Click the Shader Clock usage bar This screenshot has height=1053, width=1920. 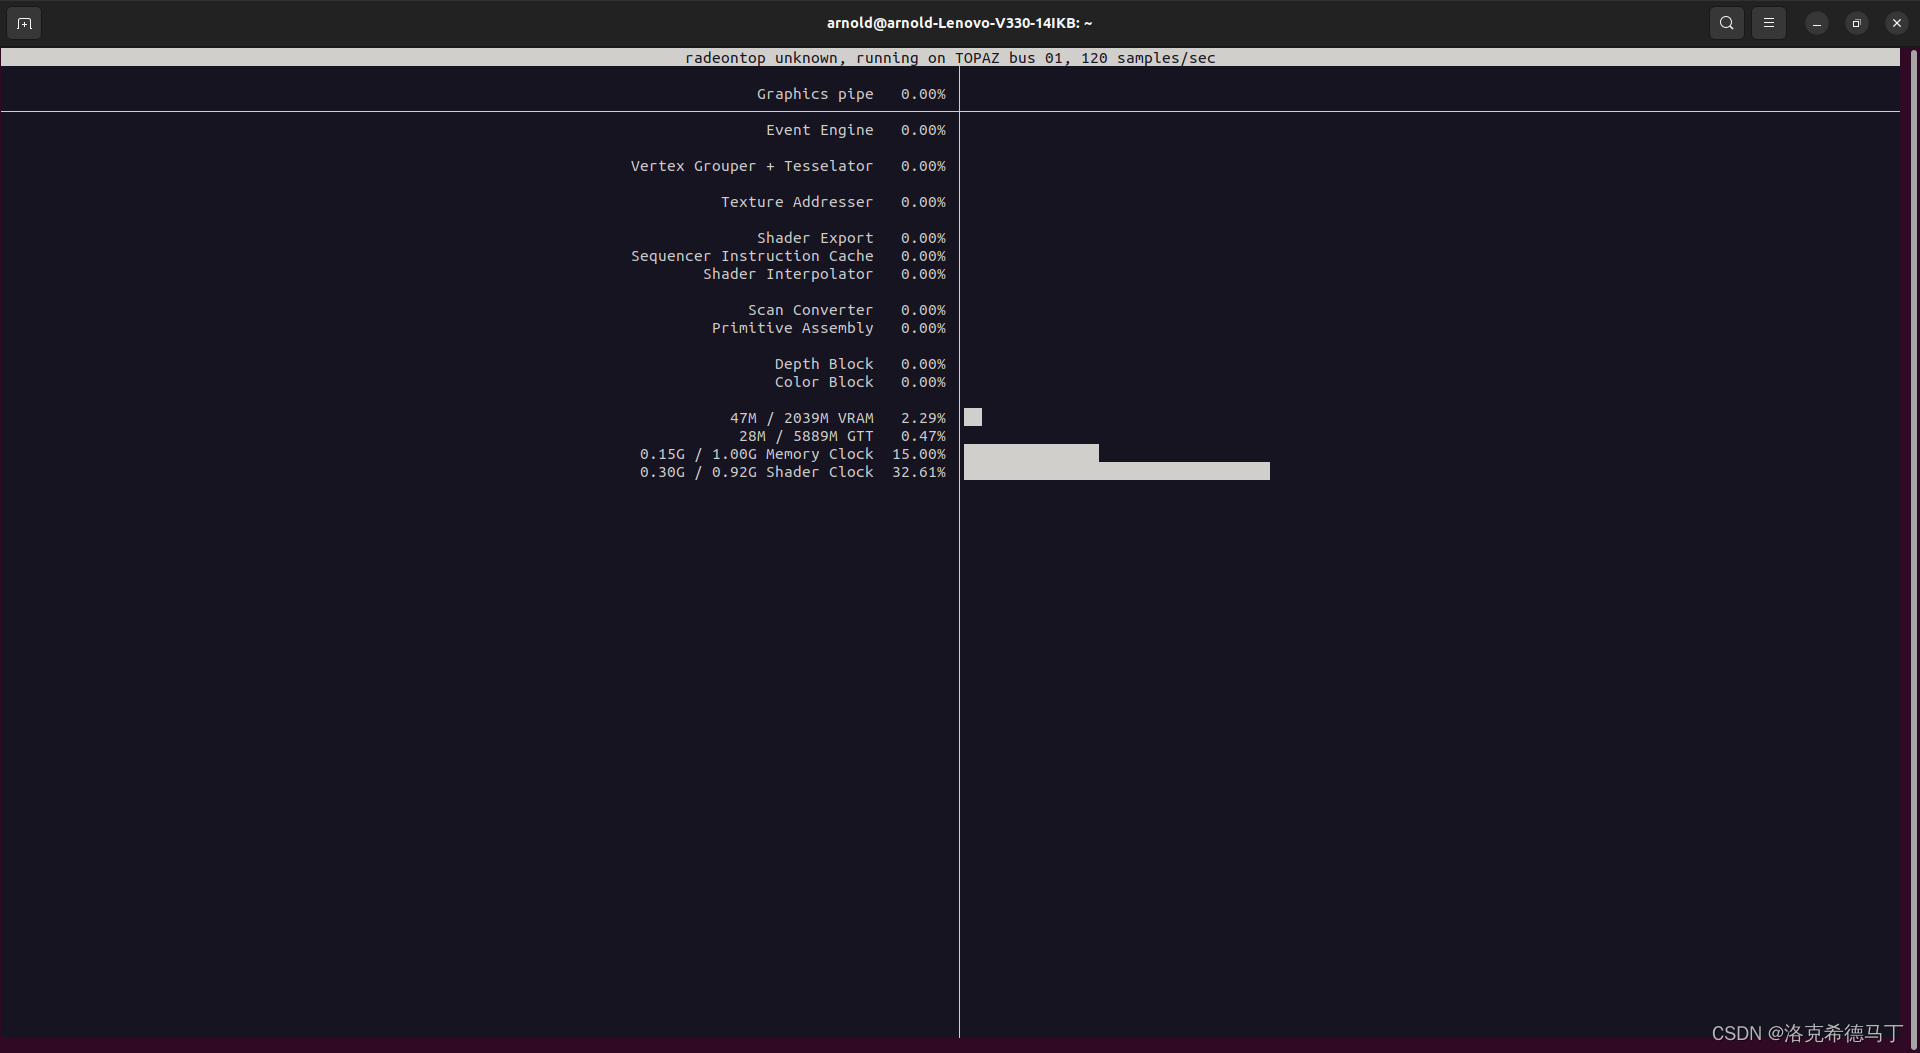(1117, 471)
